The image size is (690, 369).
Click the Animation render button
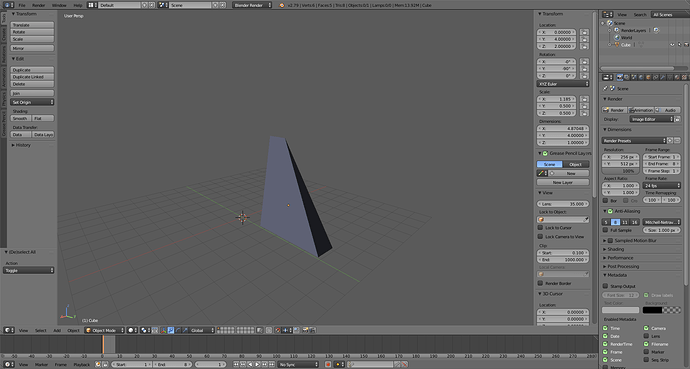pos(641,110)
